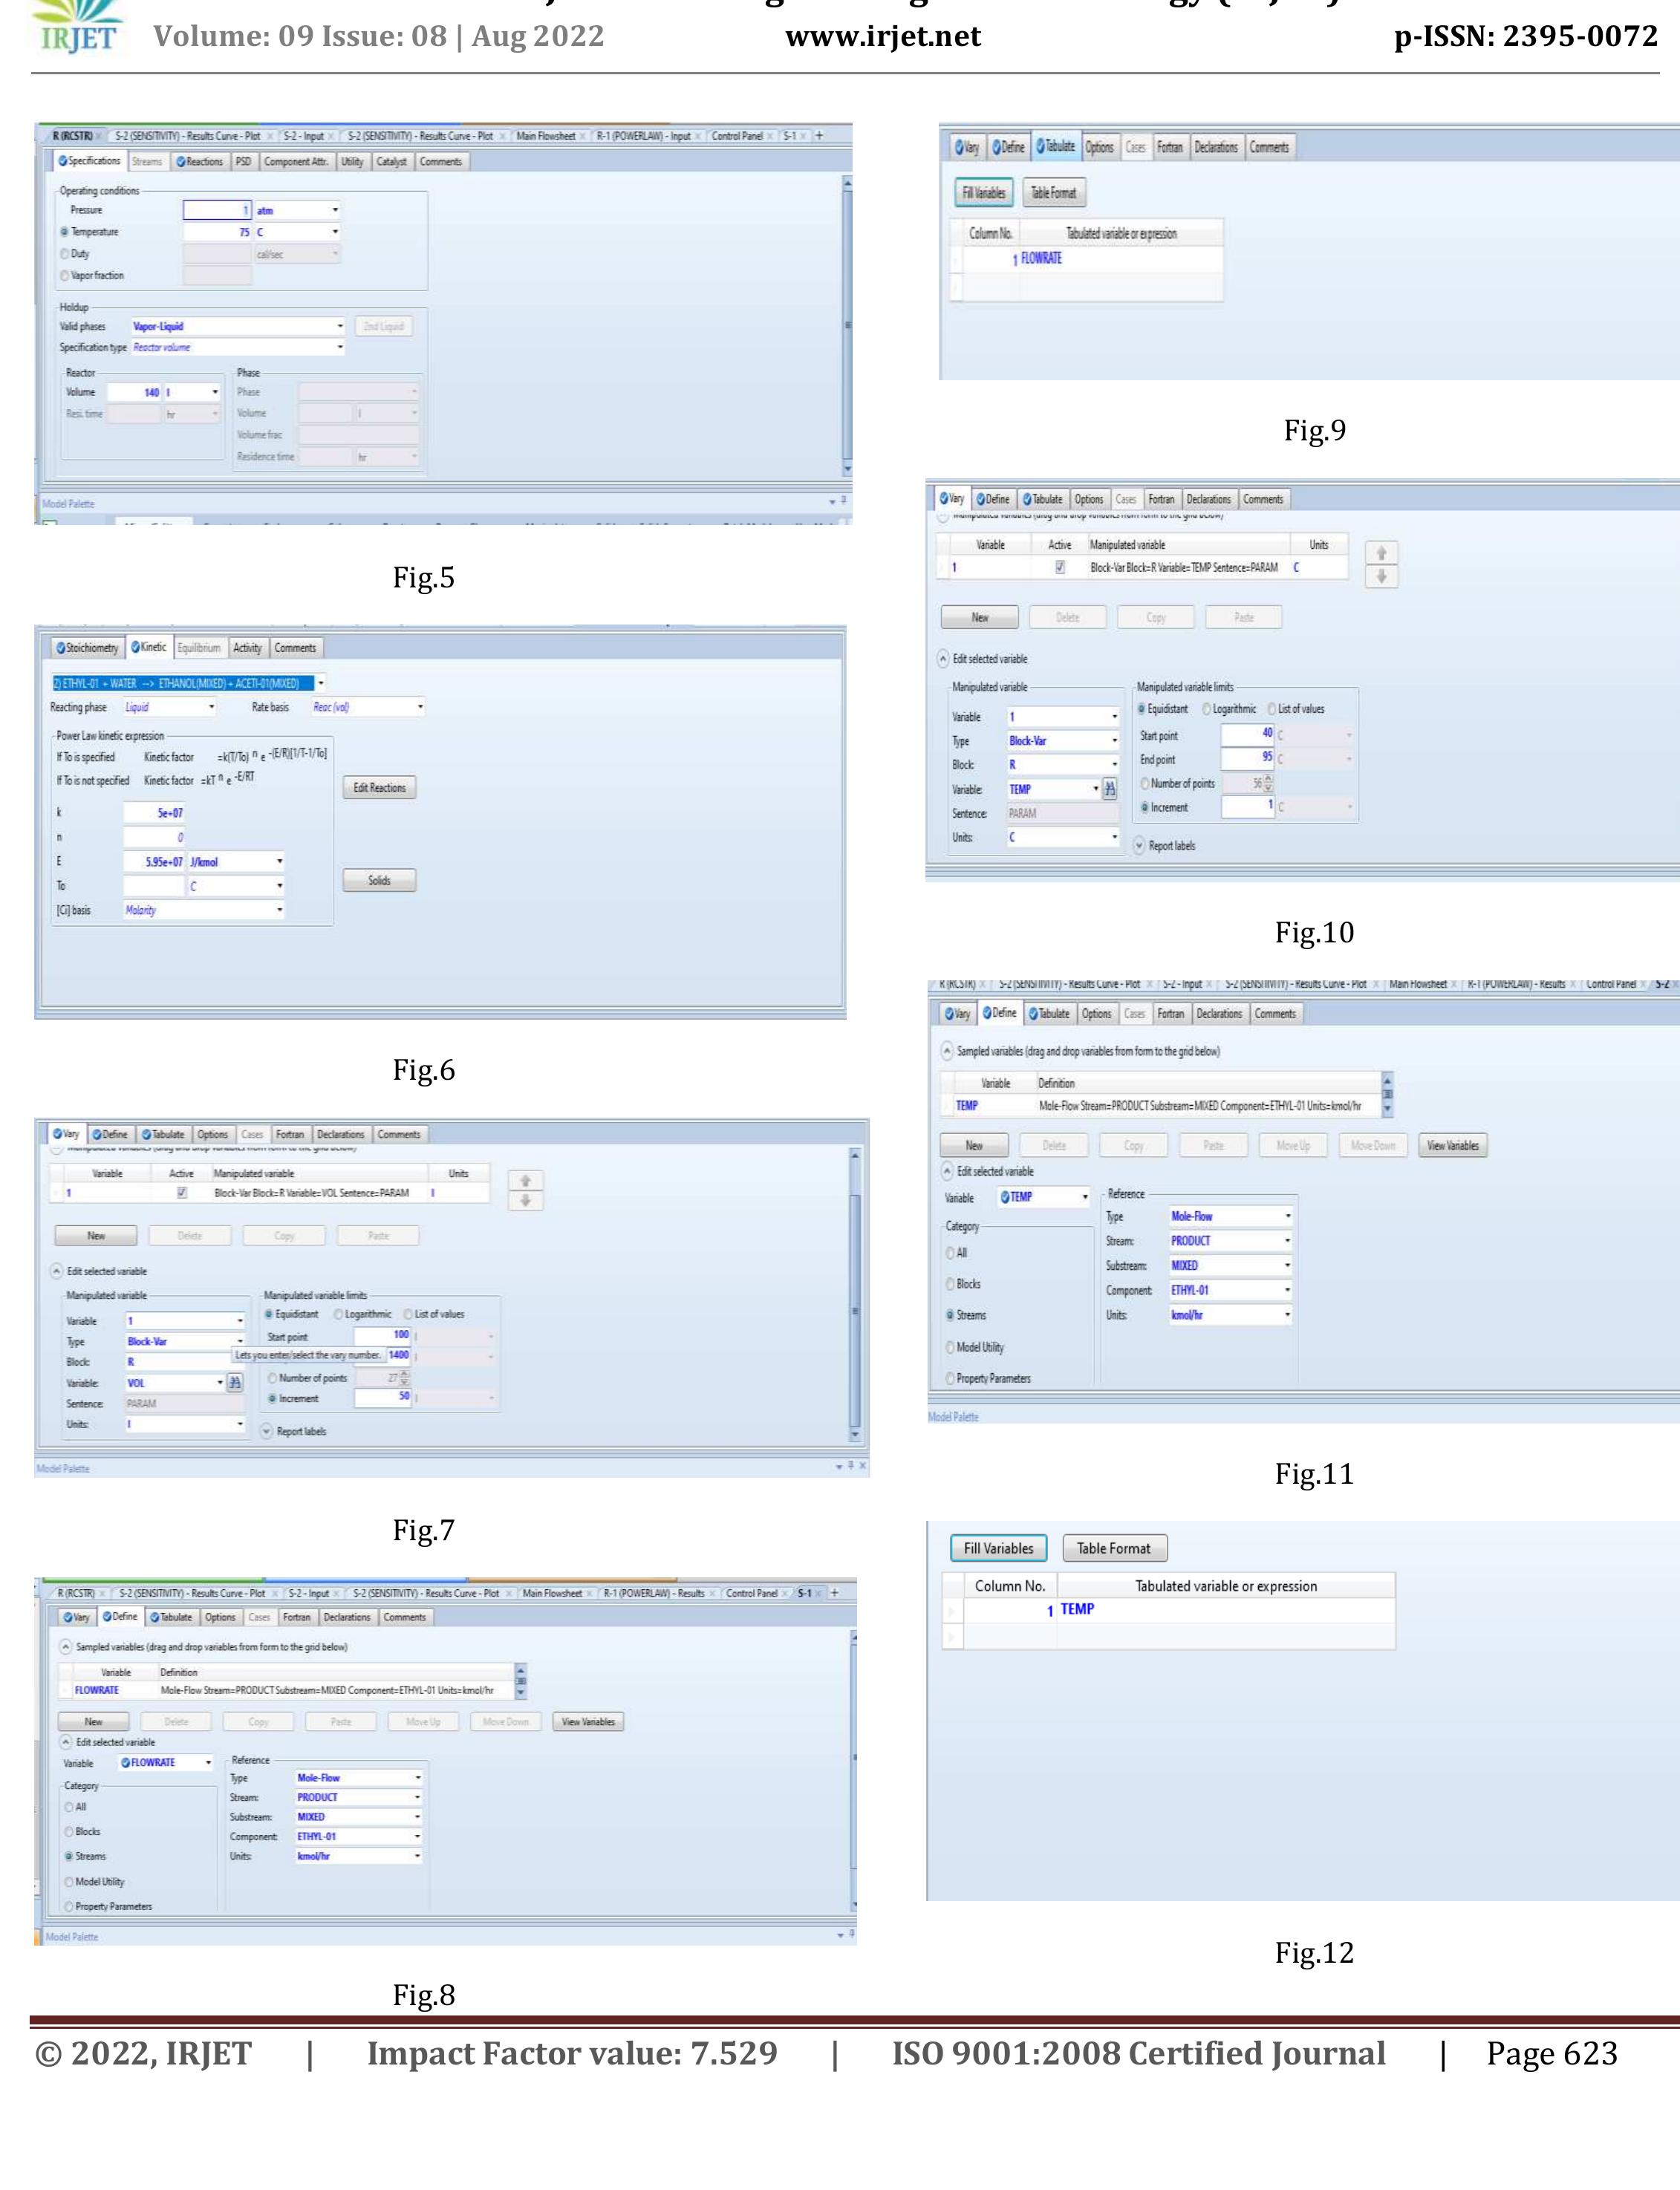The image size is (1680, 2190).
Task: Click the Edit Reactions button
Action: 381,787
